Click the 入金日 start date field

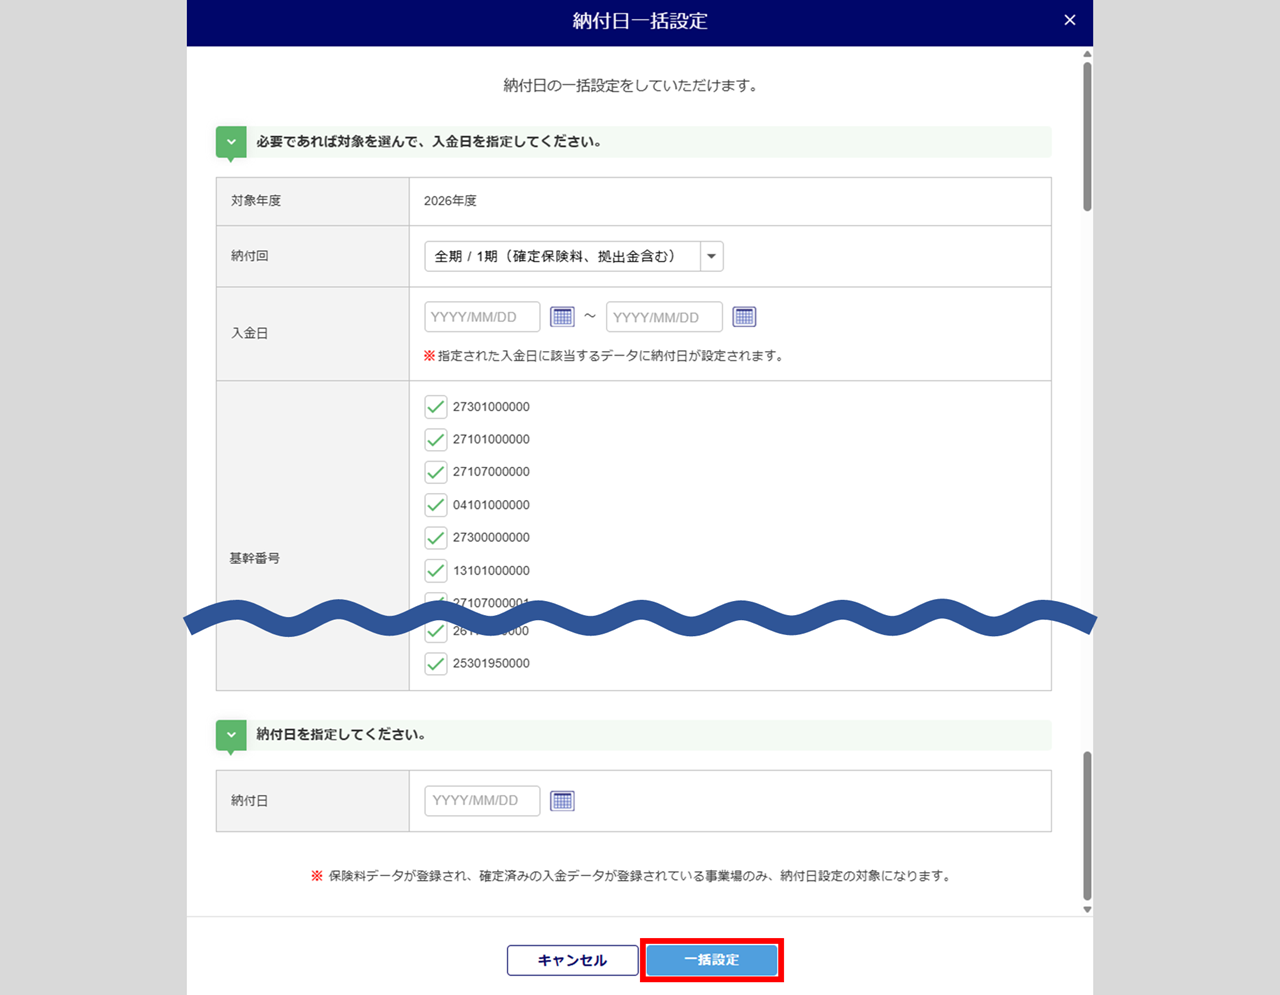click(482, 317)
